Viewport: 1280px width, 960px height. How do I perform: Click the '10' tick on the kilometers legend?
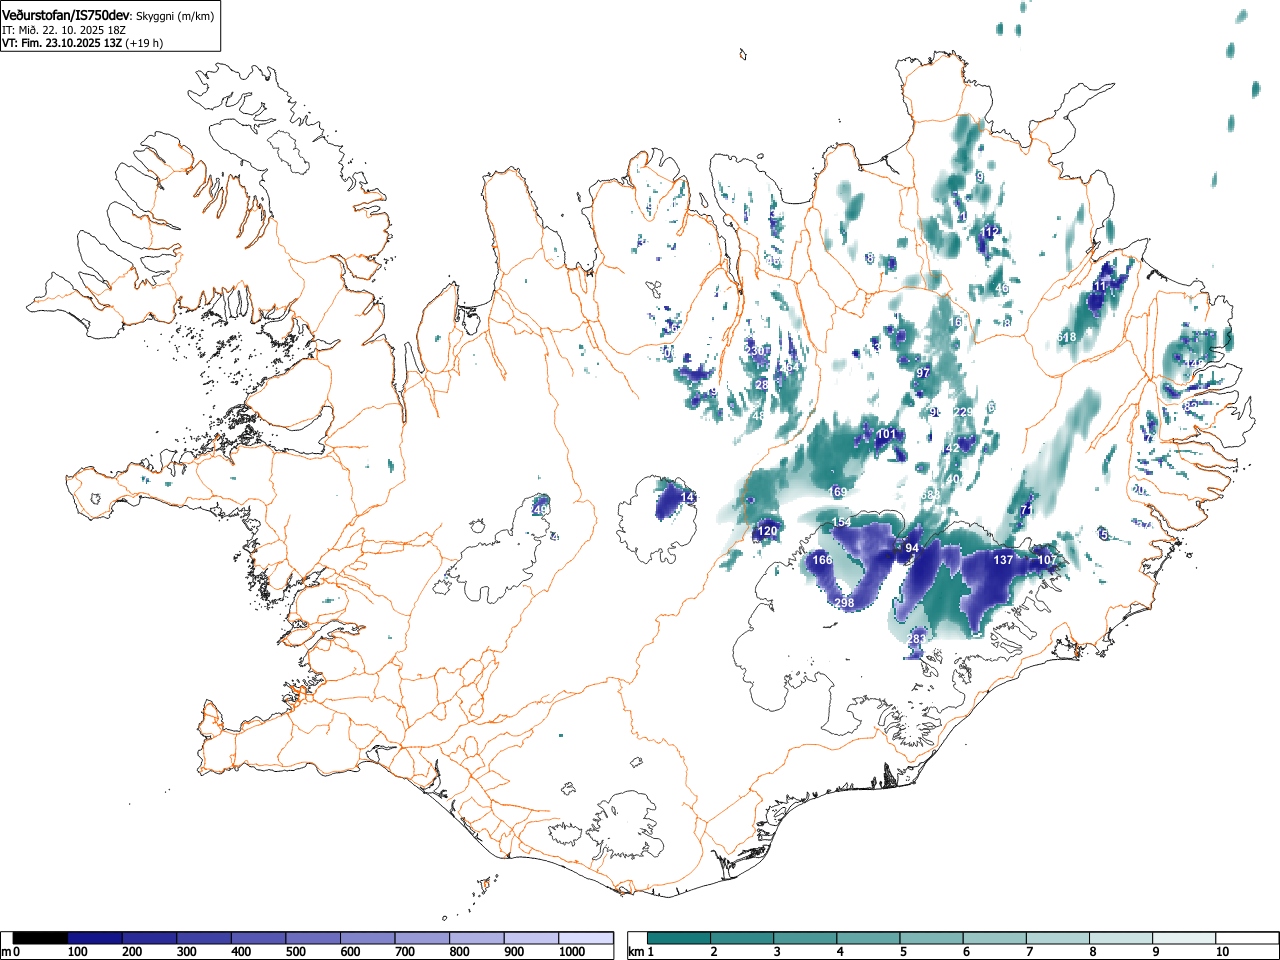(x=1222, y=952)
